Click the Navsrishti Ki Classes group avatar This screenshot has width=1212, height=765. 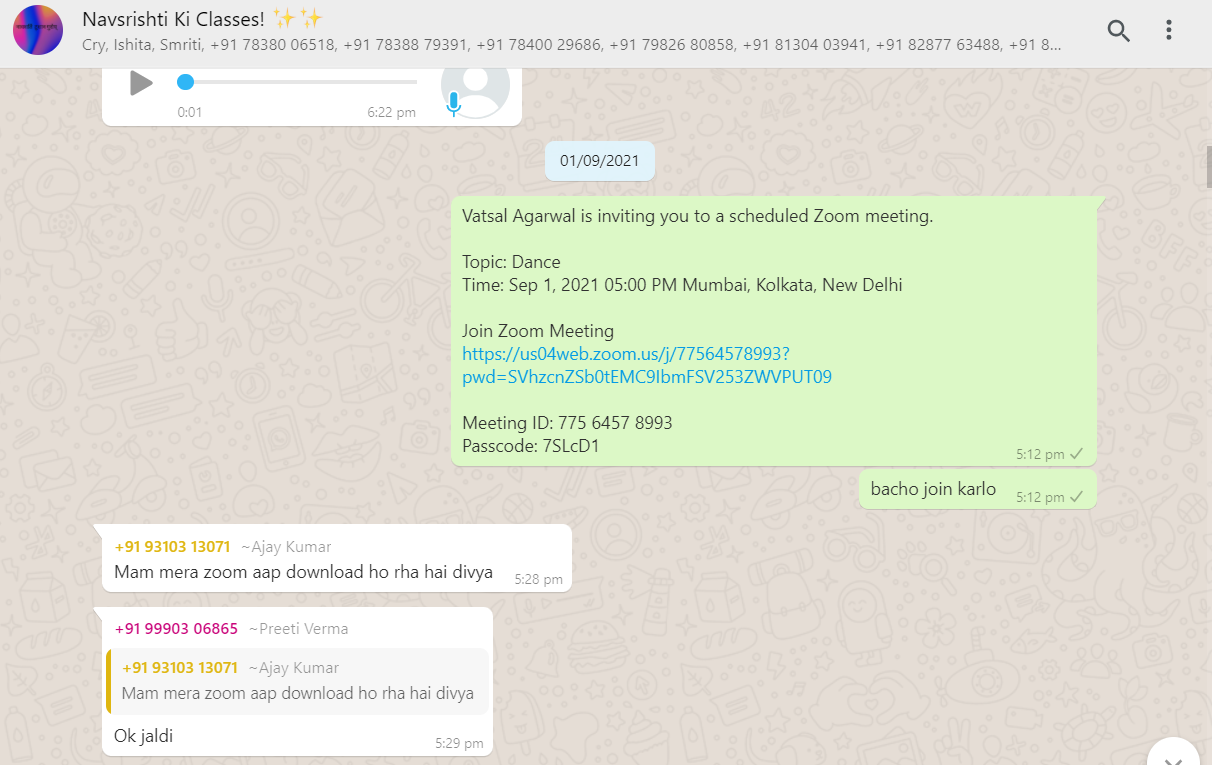(x=38, y=30)
